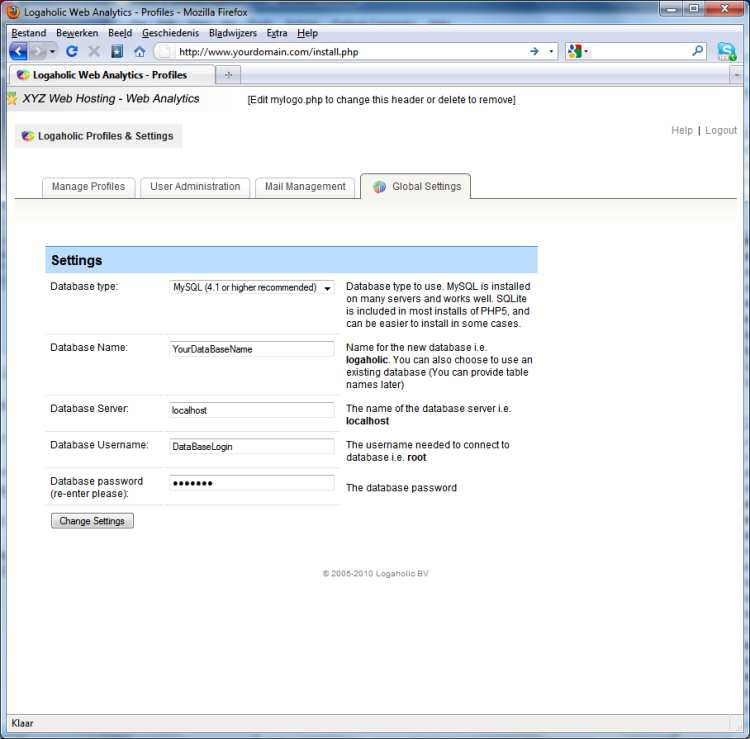Click the Go arrow in address bar
The height and width of the screenshot is (739, 750).
pos(534,51)
